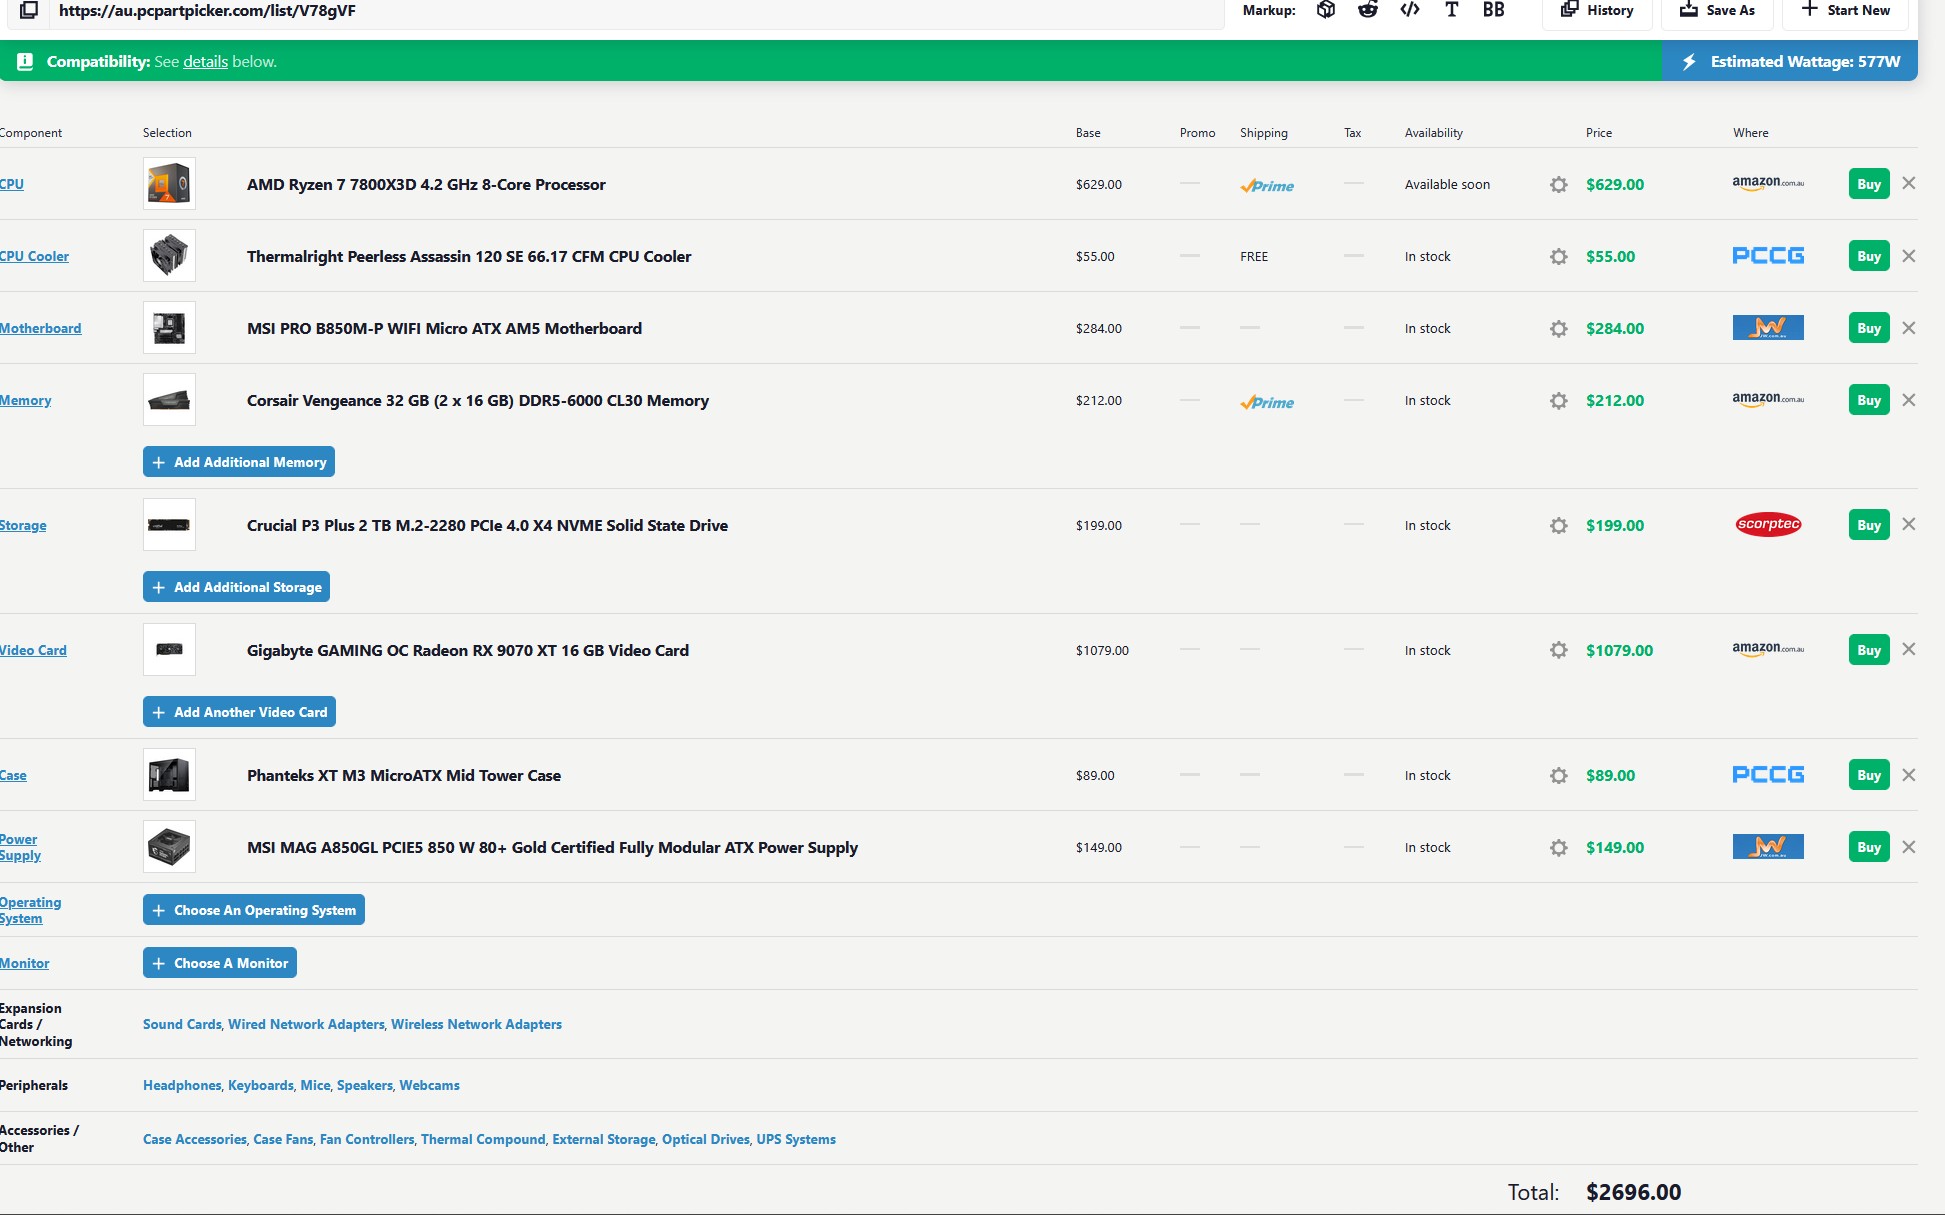Open the Thermal Compound accessories link
Viewport: 1945px width, 1215px height.
[483, 1139]
